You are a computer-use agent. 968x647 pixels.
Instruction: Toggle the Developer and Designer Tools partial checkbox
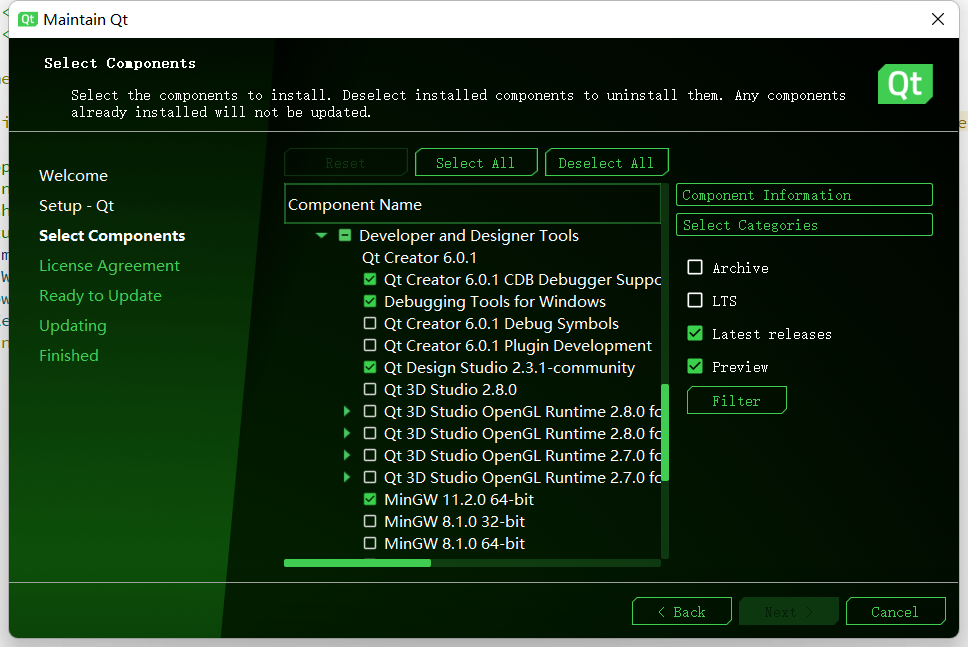pos(345,235)
